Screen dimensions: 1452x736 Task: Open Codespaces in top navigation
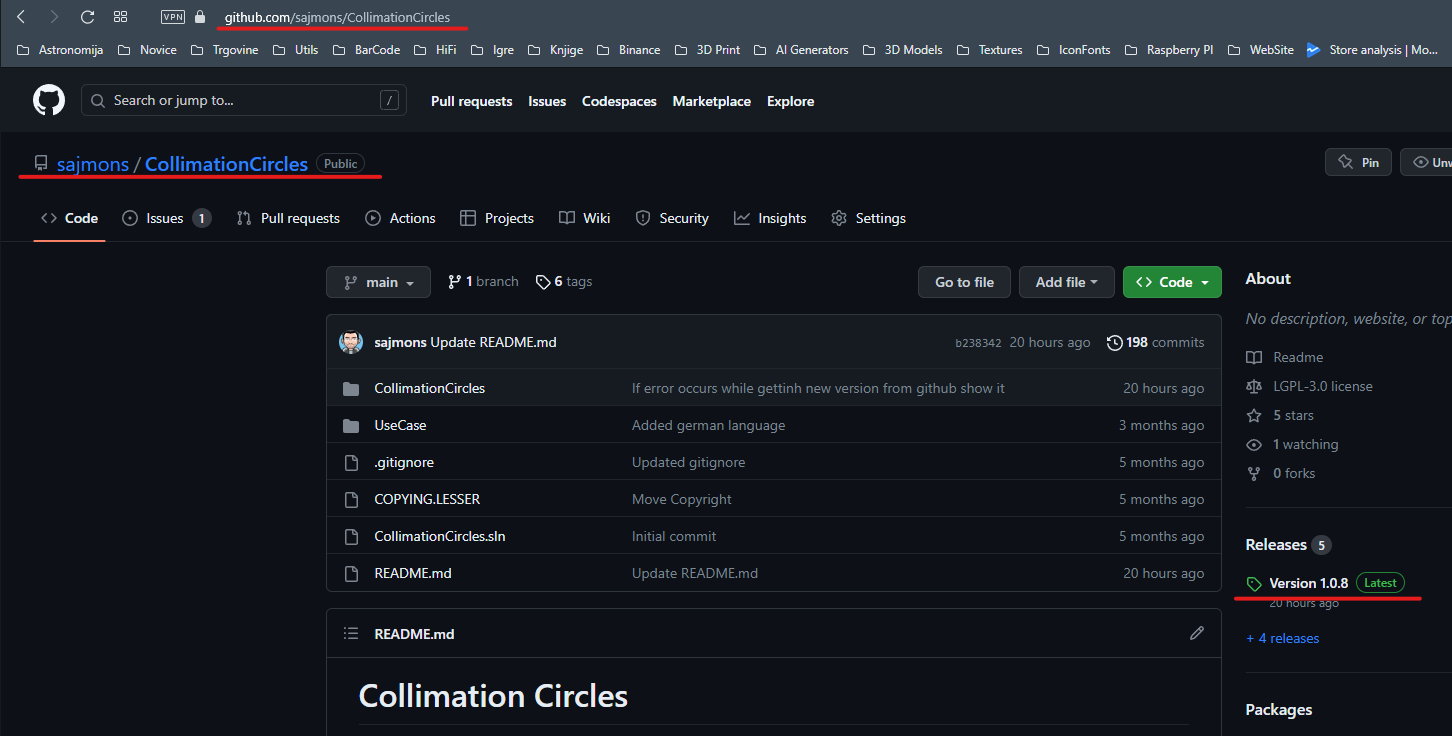pos(619,101)
